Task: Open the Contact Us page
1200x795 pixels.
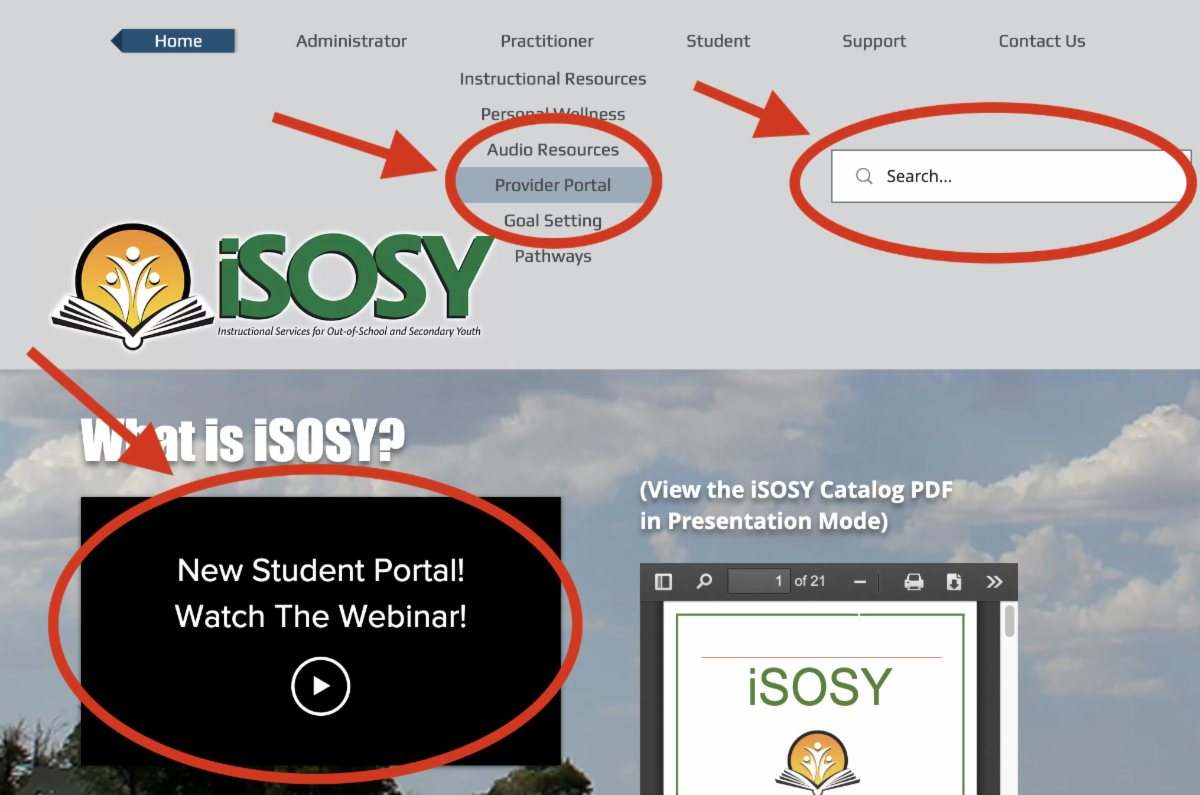Action: pos(1042,41)
